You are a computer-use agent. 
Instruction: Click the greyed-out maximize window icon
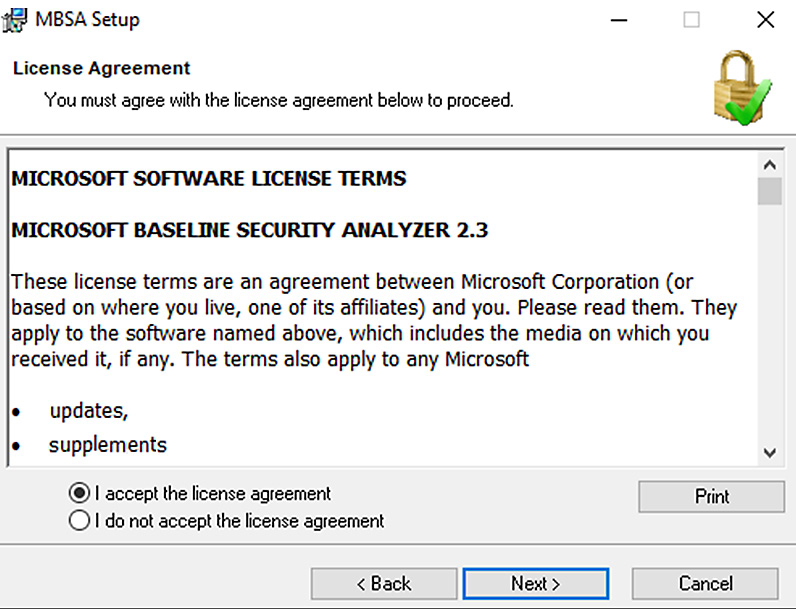(691, 20)
